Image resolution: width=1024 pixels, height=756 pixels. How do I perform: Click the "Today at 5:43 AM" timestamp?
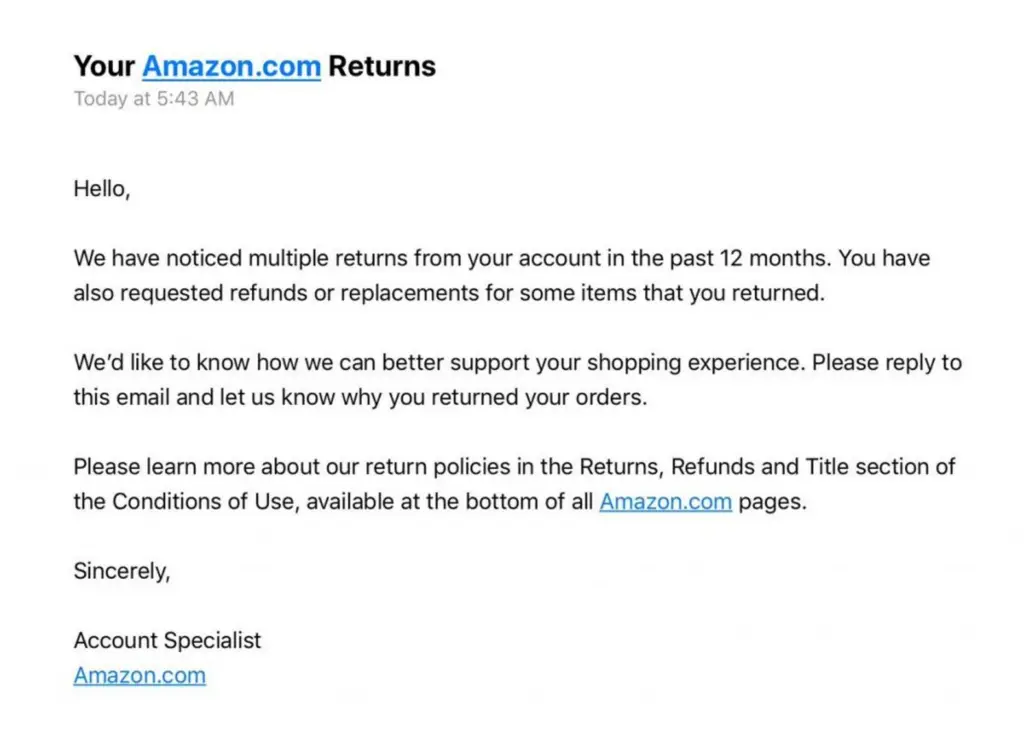(x=153, y=99)
